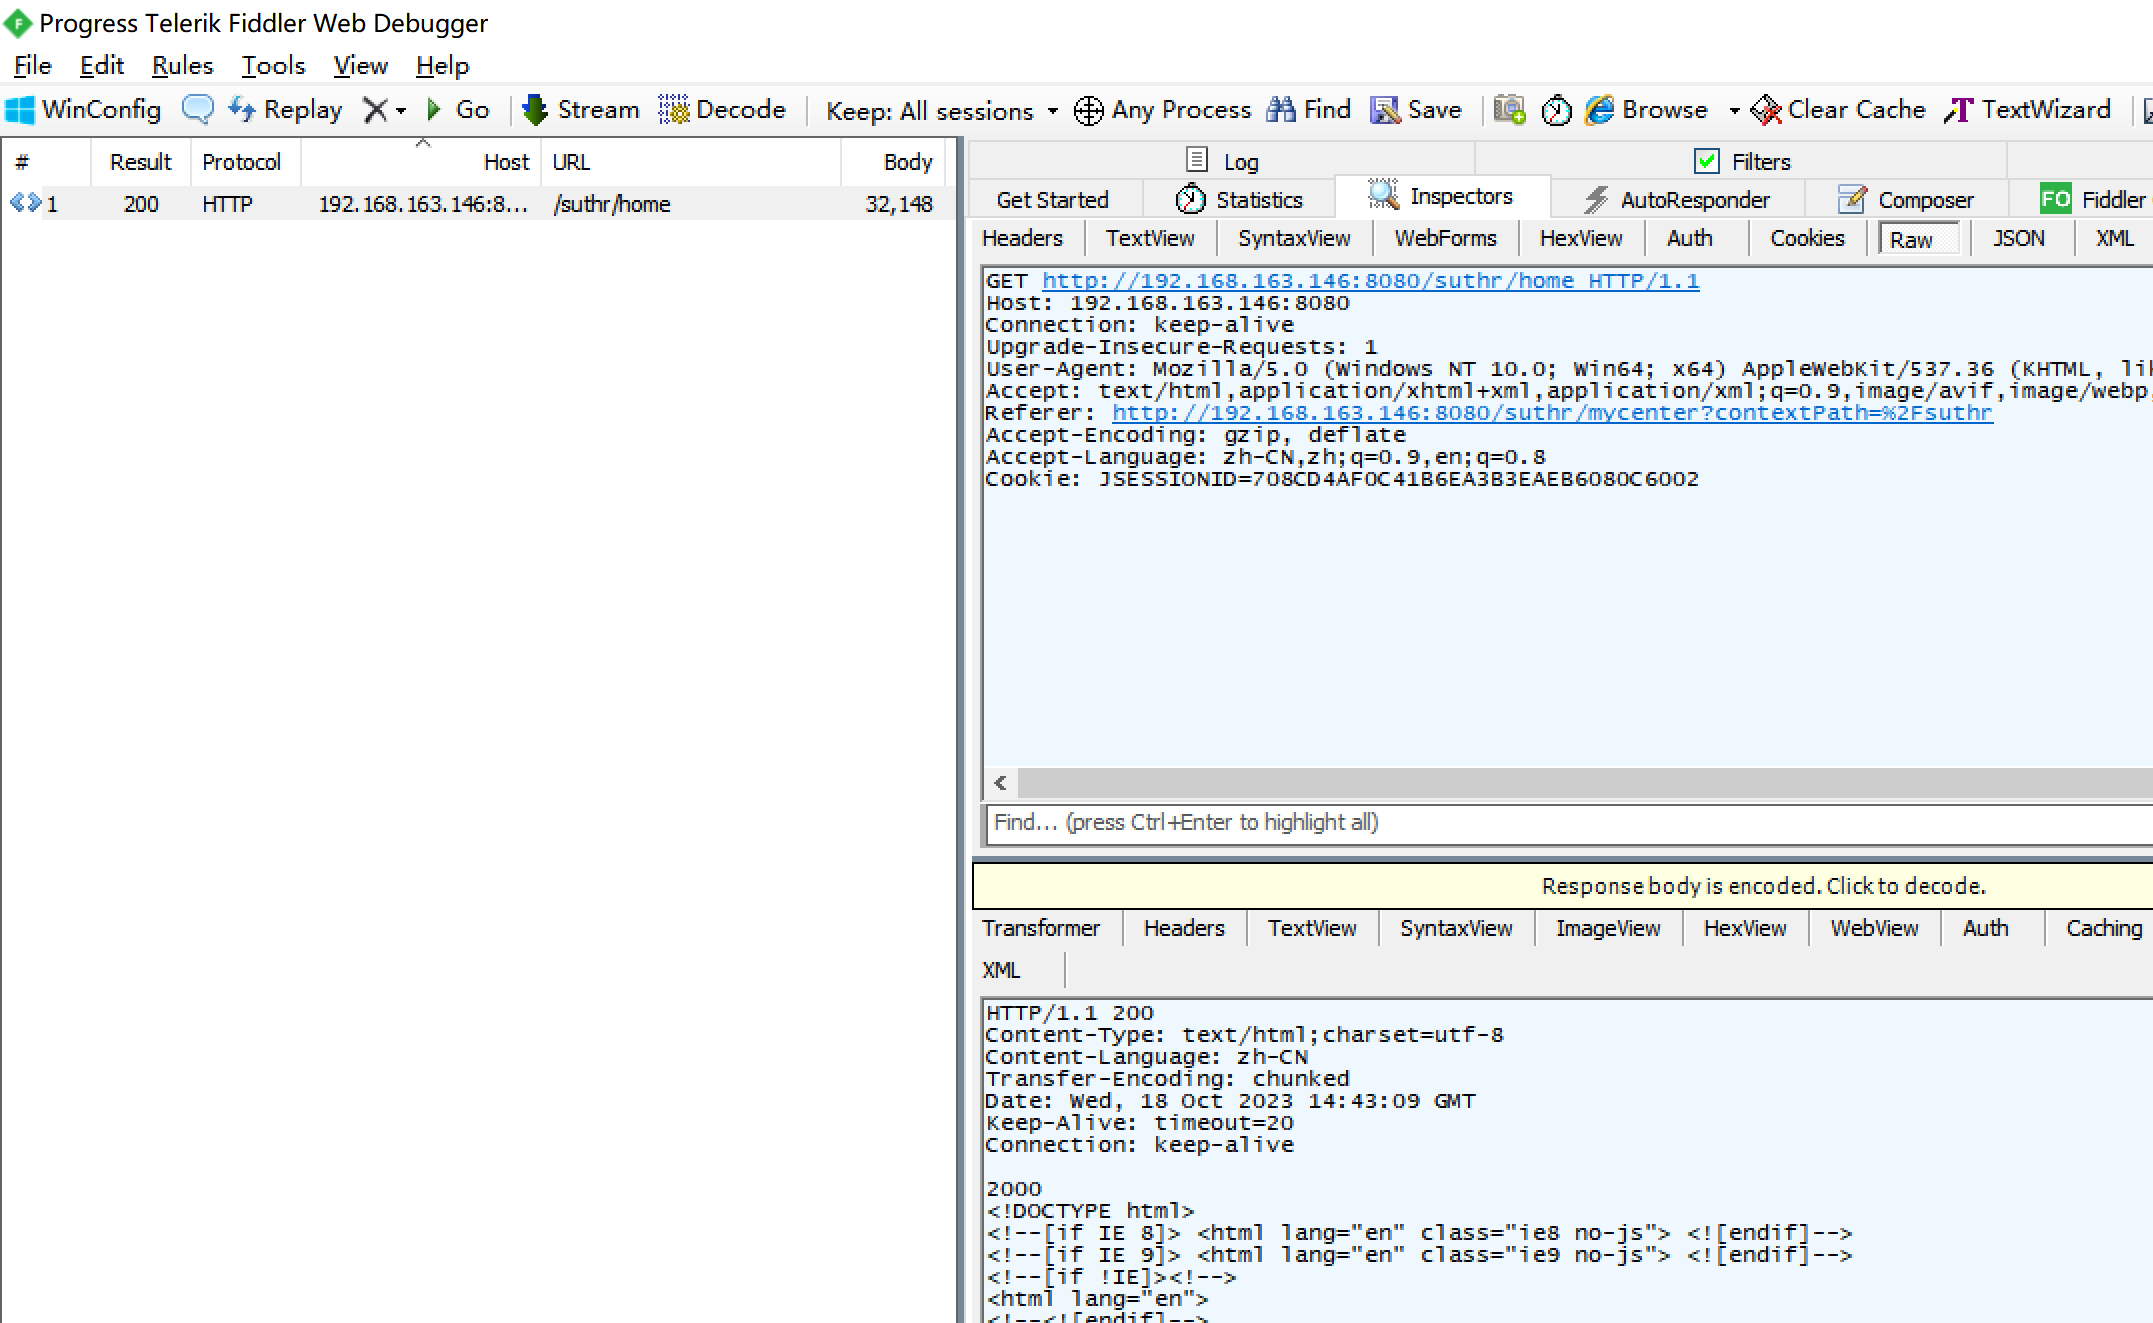
Task: Sort sessions by Result column
Action: (141, 162)
